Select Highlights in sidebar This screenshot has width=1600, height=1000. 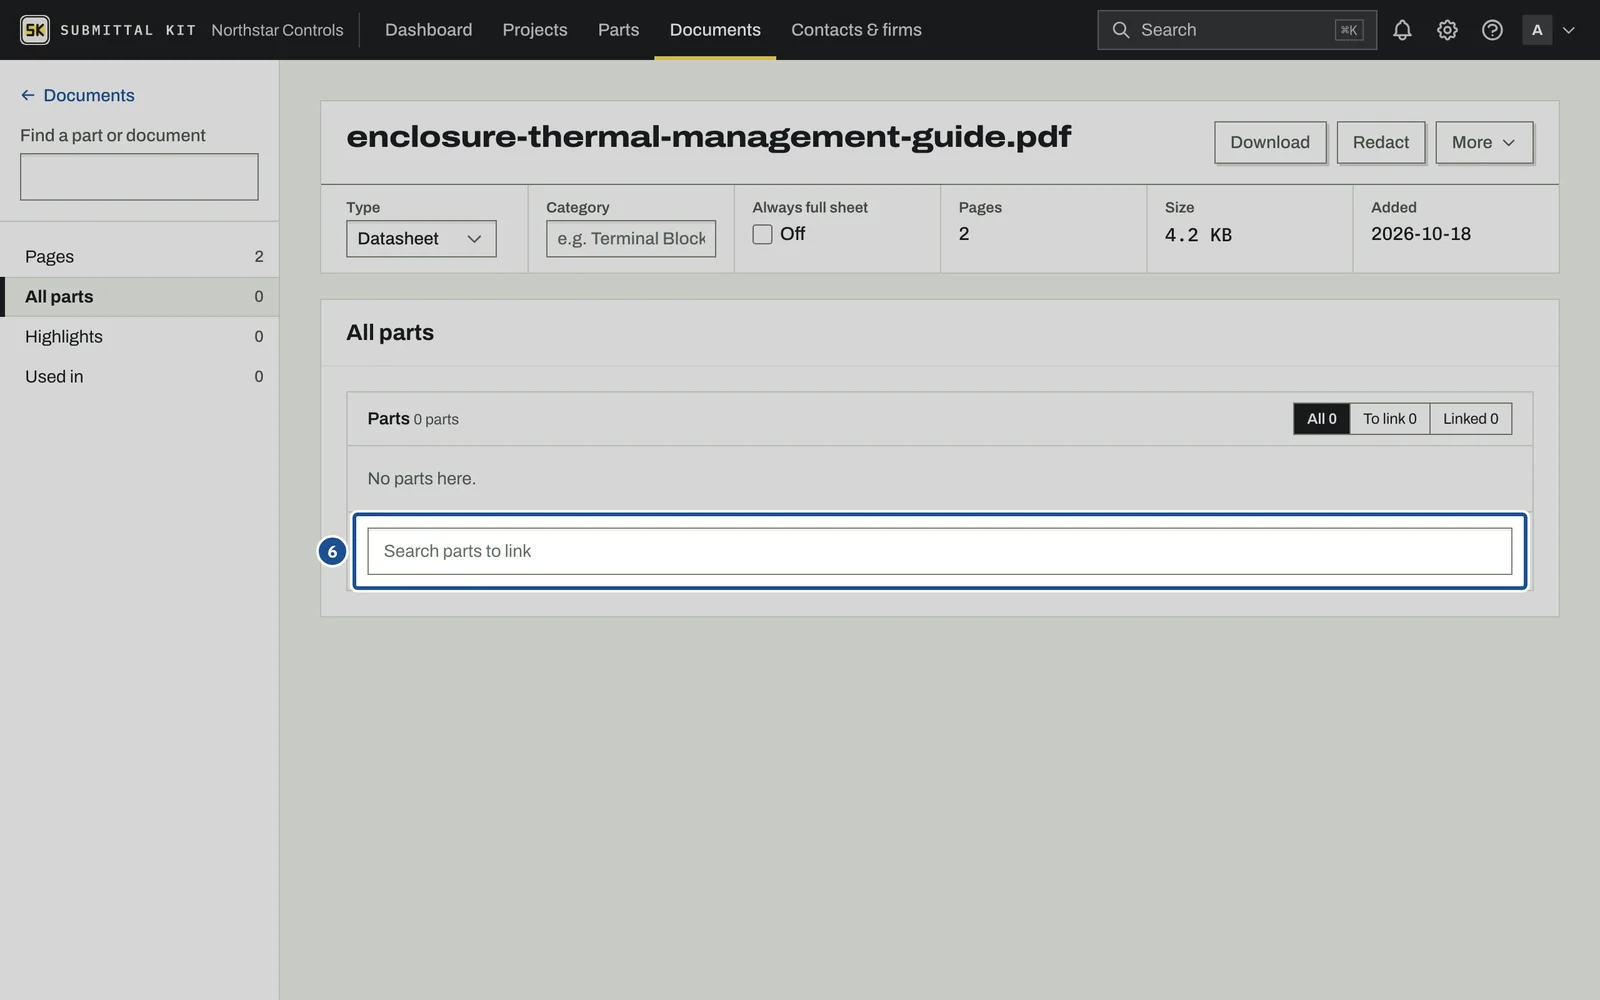[x=139, y=337]
